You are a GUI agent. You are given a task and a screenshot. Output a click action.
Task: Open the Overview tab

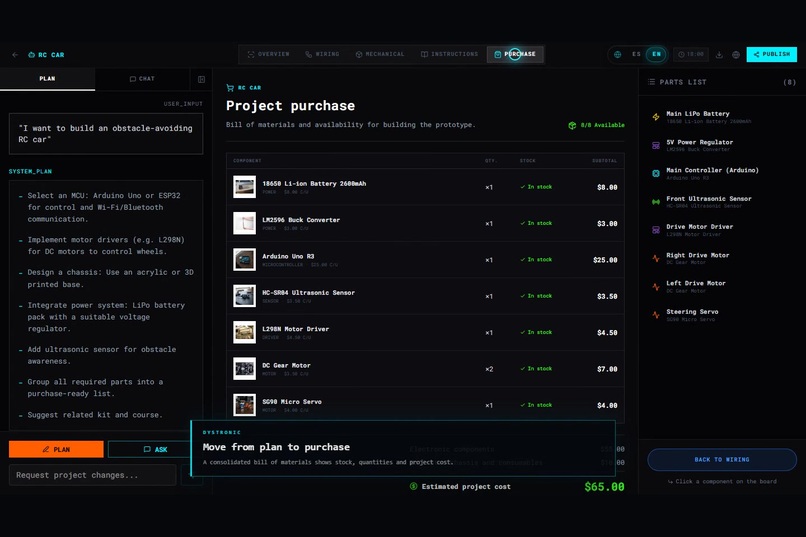[268, 54]
